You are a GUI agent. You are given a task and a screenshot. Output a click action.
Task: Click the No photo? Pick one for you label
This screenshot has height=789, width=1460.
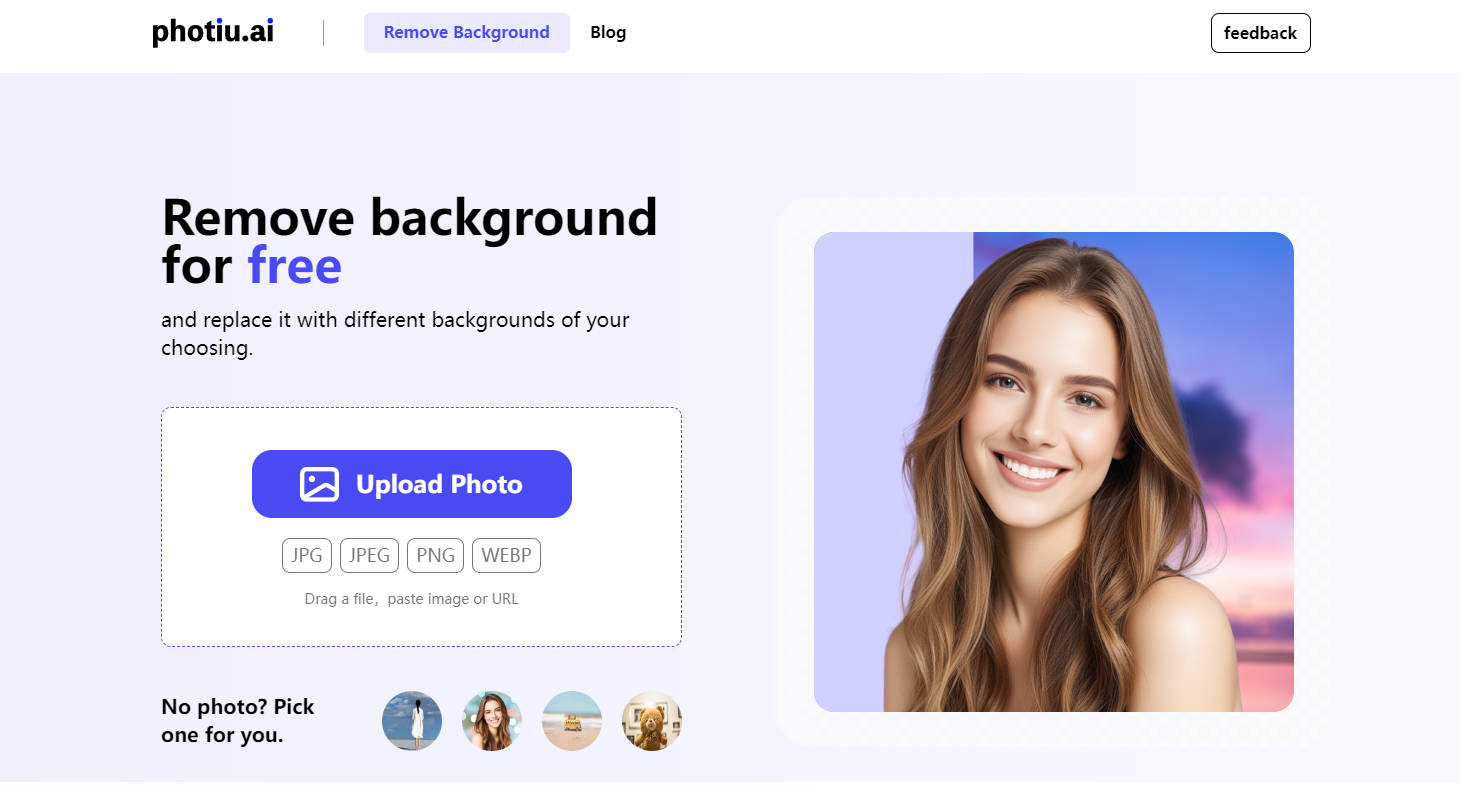(238, 720)
